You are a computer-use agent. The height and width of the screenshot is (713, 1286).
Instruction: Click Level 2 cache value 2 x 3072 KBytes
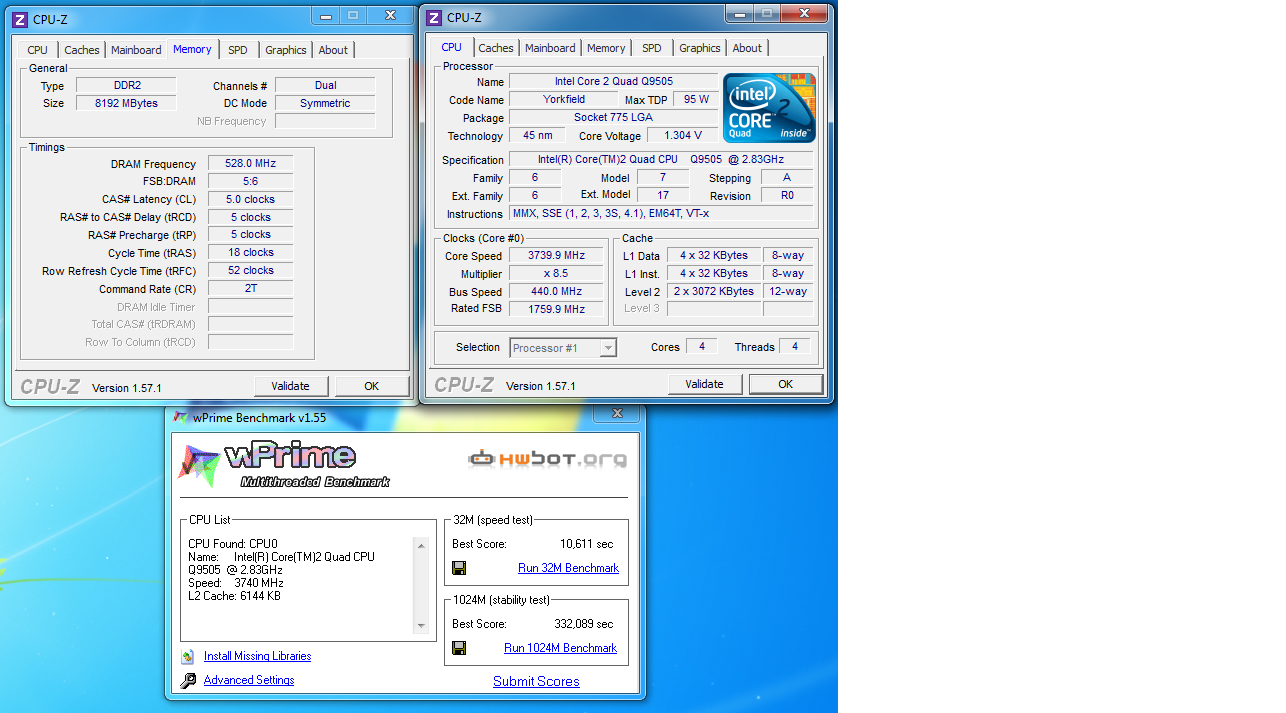[x=714, y=292]
